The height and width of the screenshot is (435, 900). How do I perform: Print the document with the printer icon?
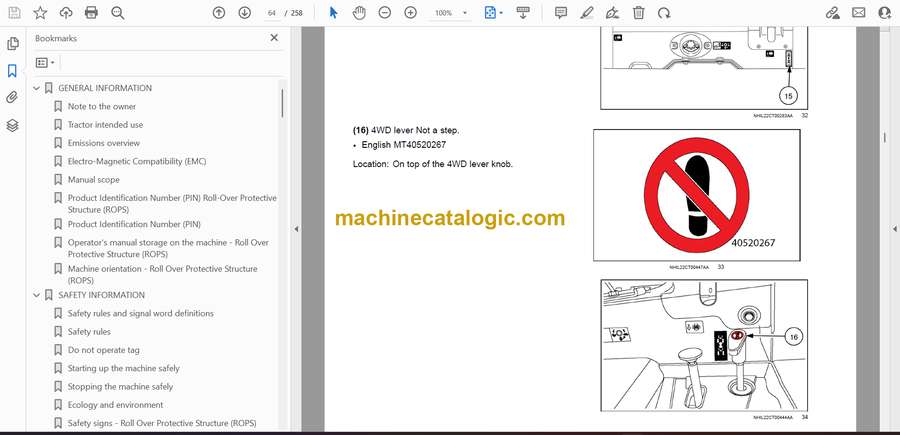(x=91, y=13)
